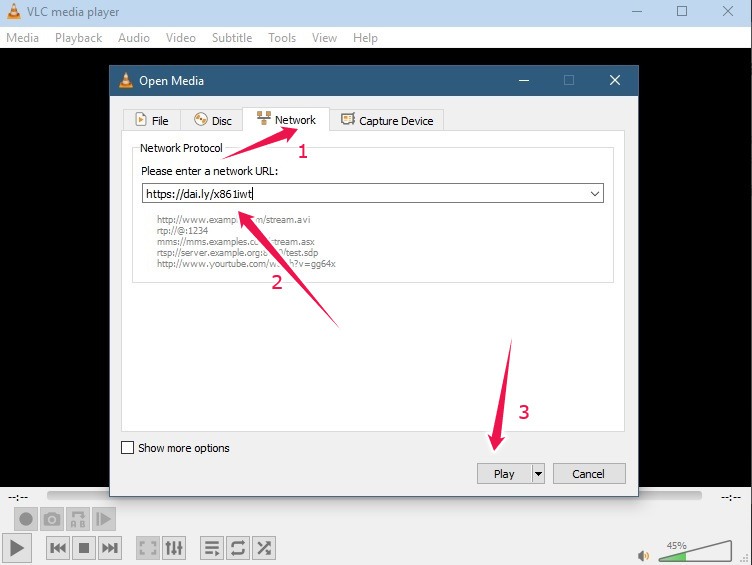Click the Previous media button

coord(58,548)
